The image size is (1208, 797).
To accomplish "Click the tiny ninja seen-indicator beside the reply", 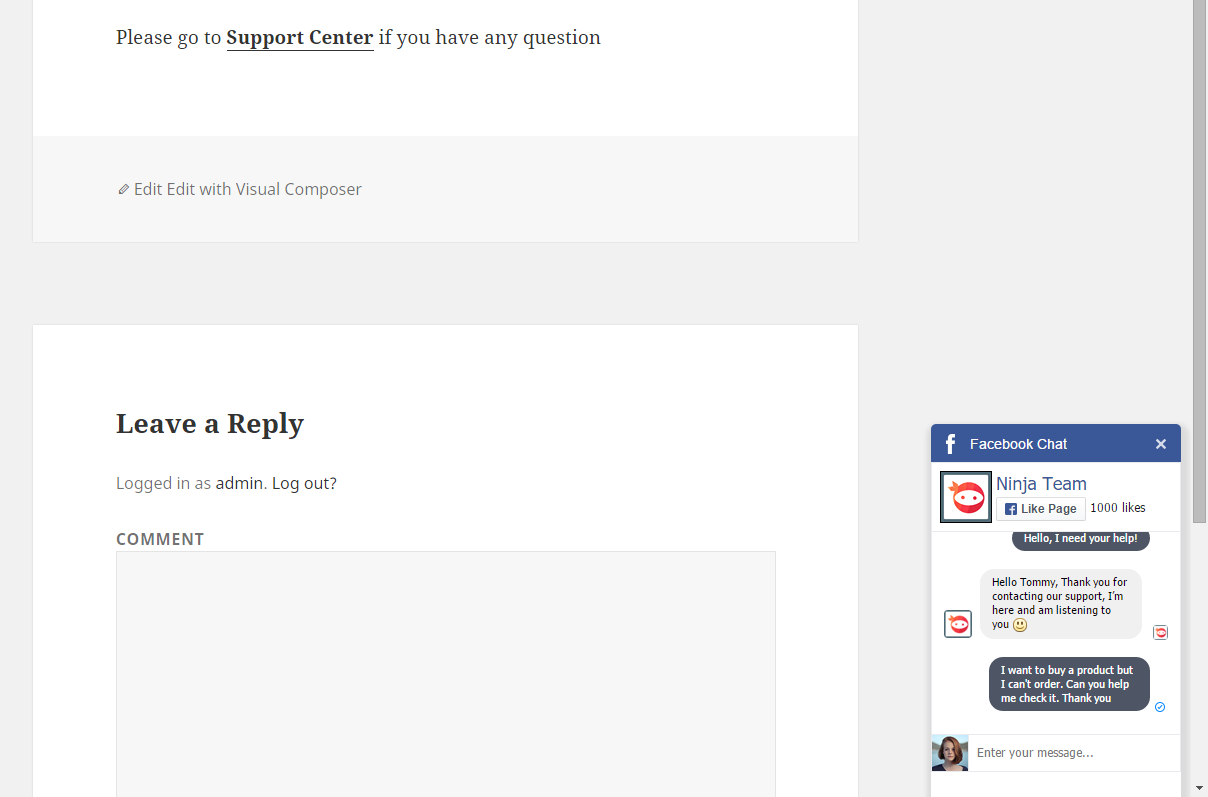I will 1160,632.
